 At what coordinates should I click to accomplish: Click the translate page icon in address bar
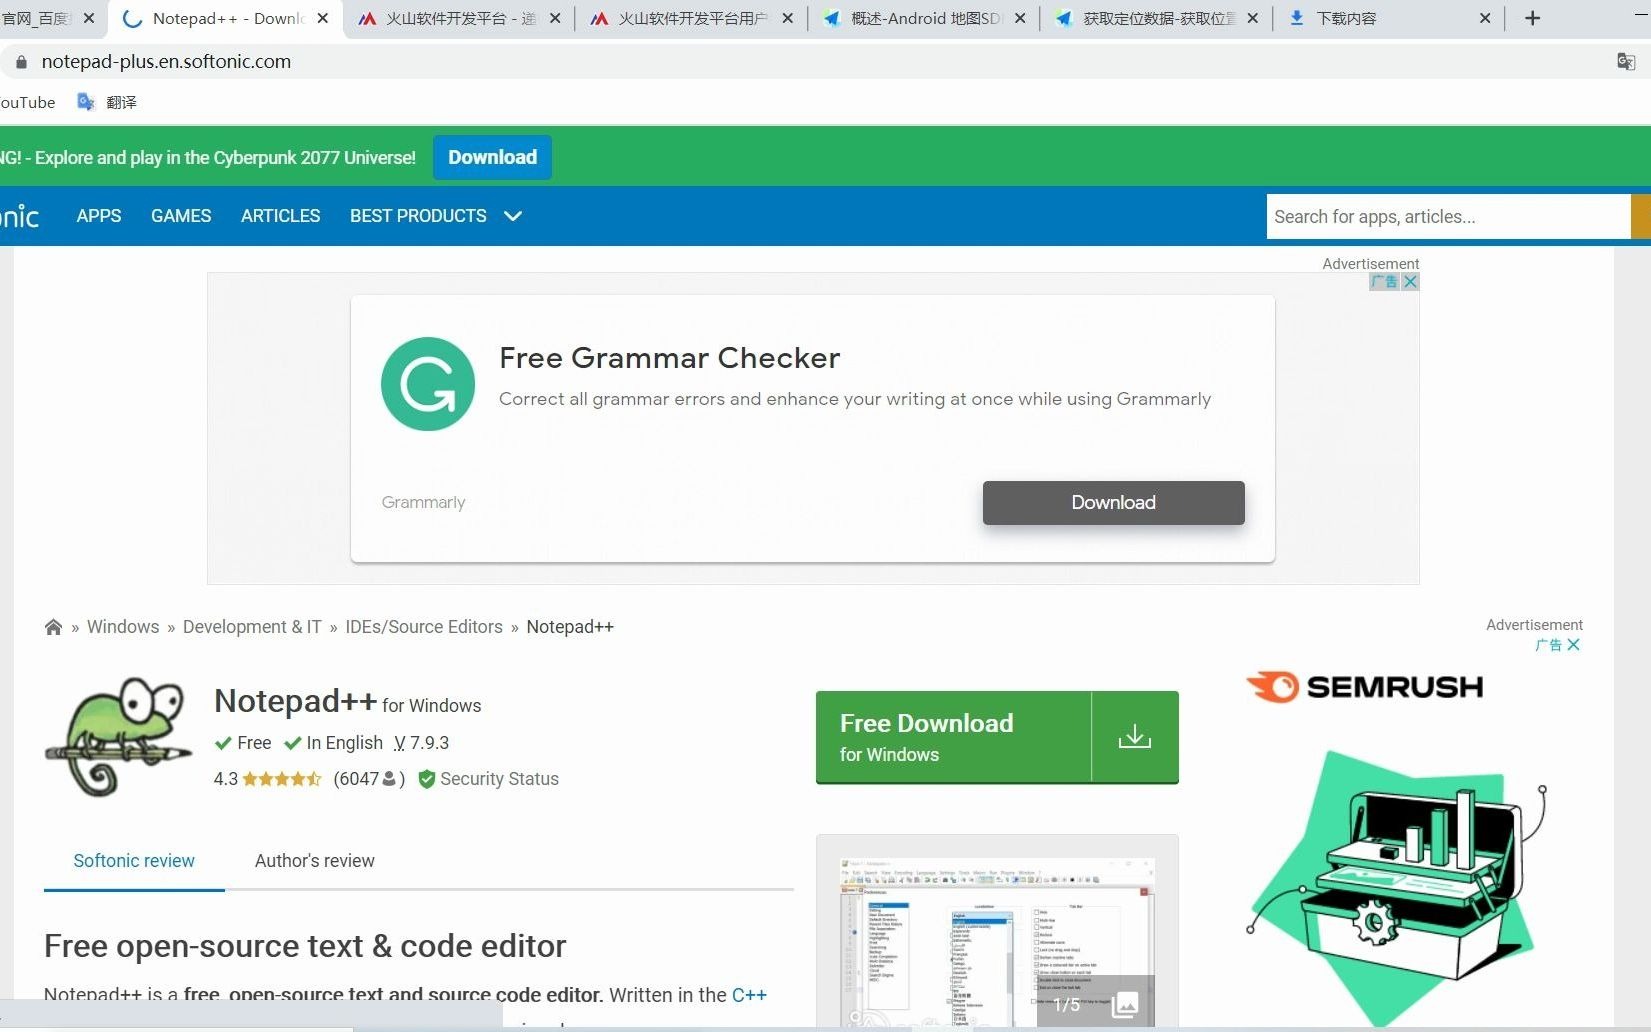(1626, 61)
